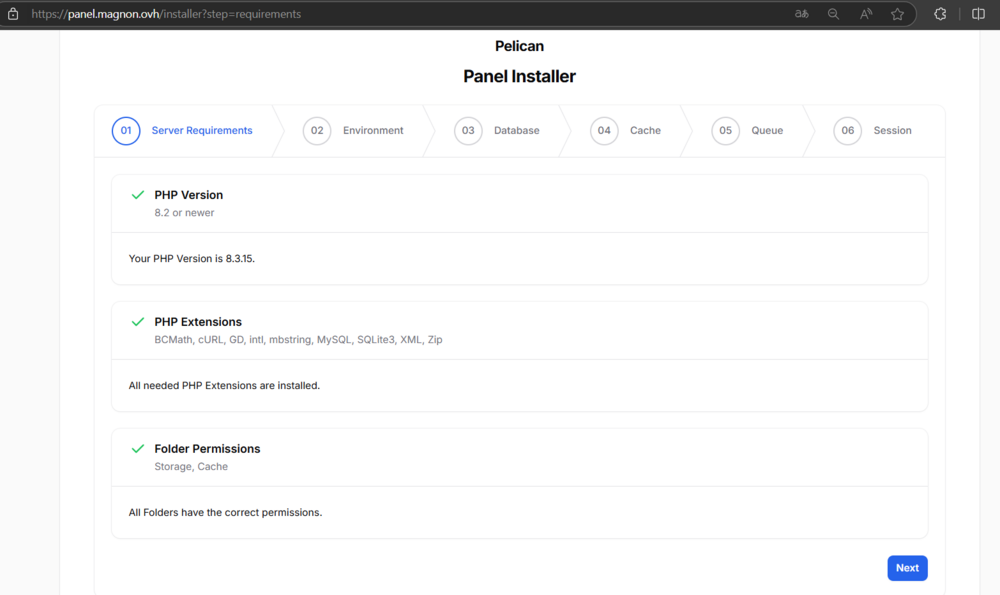Open the translate page icon
The image size is (1000, 595).
coord(802,13)
